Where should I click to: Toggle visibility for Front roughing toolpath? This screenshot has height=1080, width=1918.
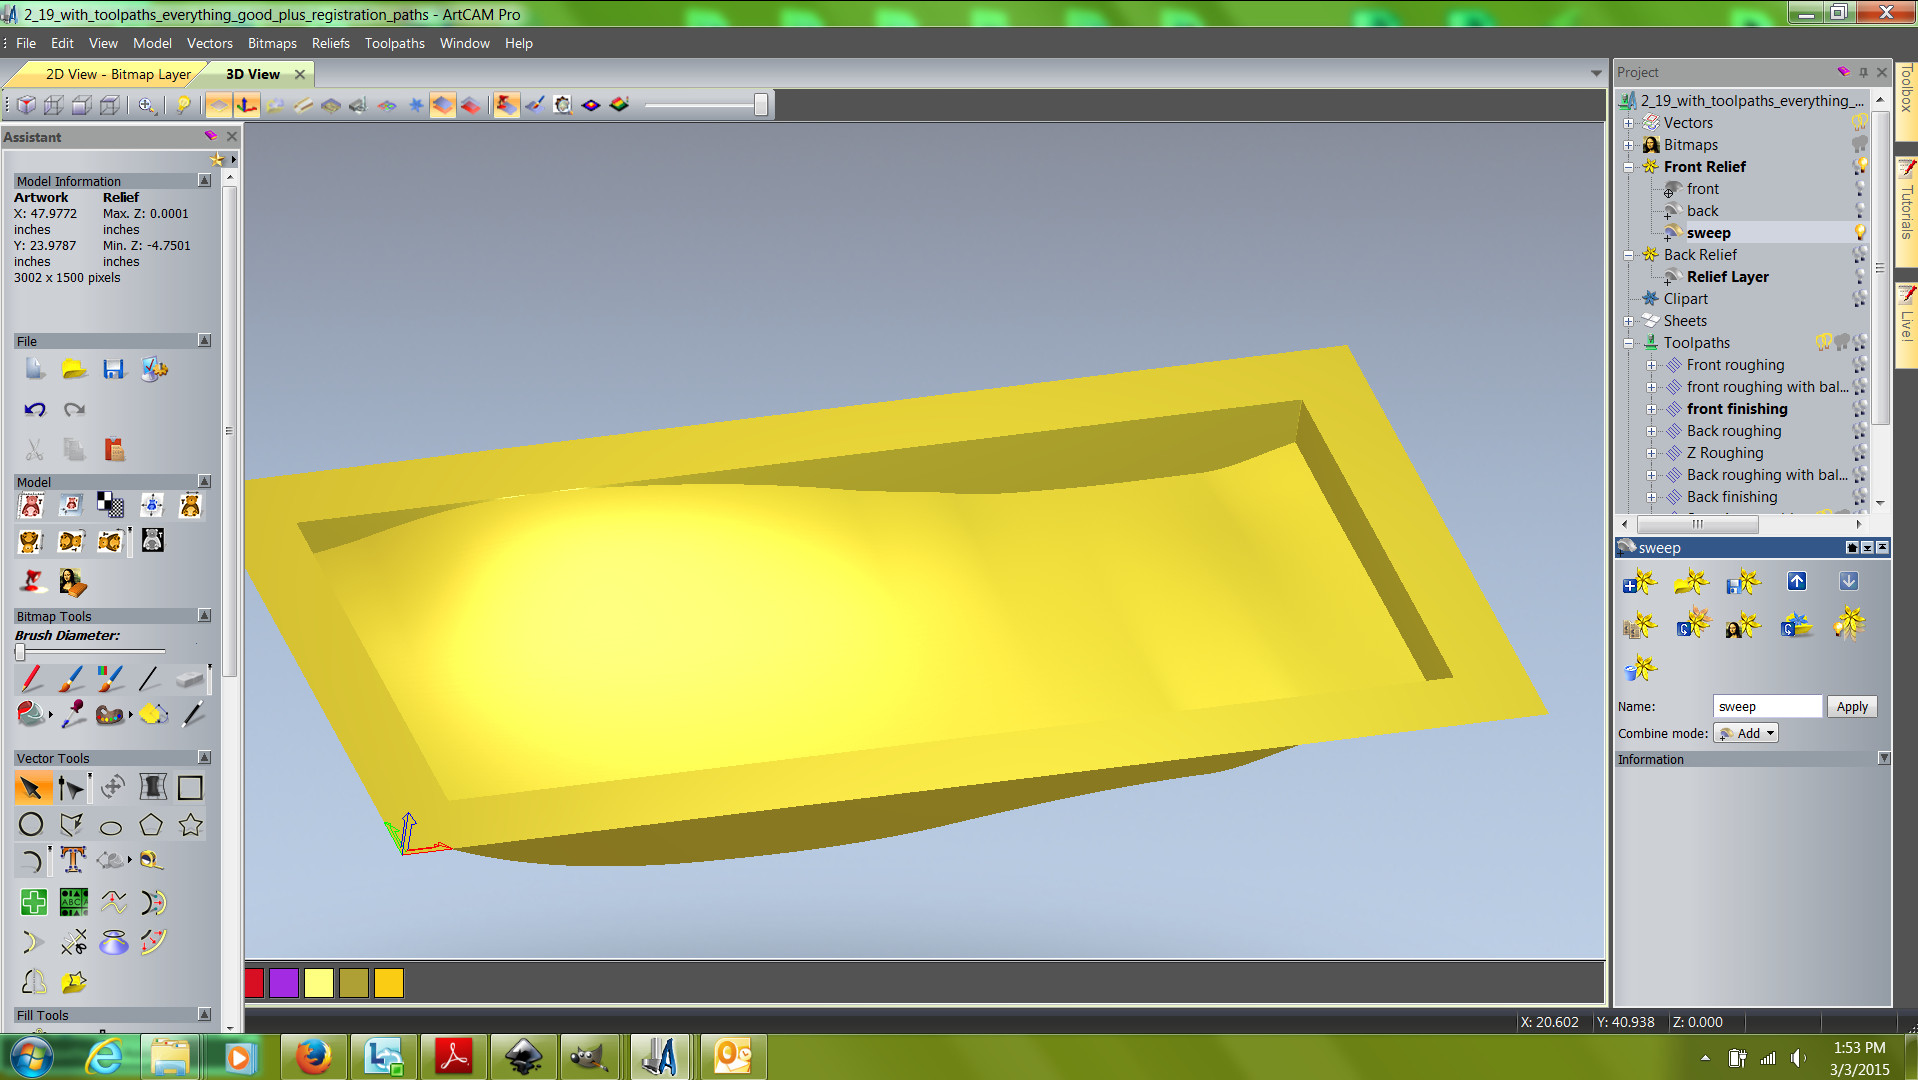tap(1860, 365)
